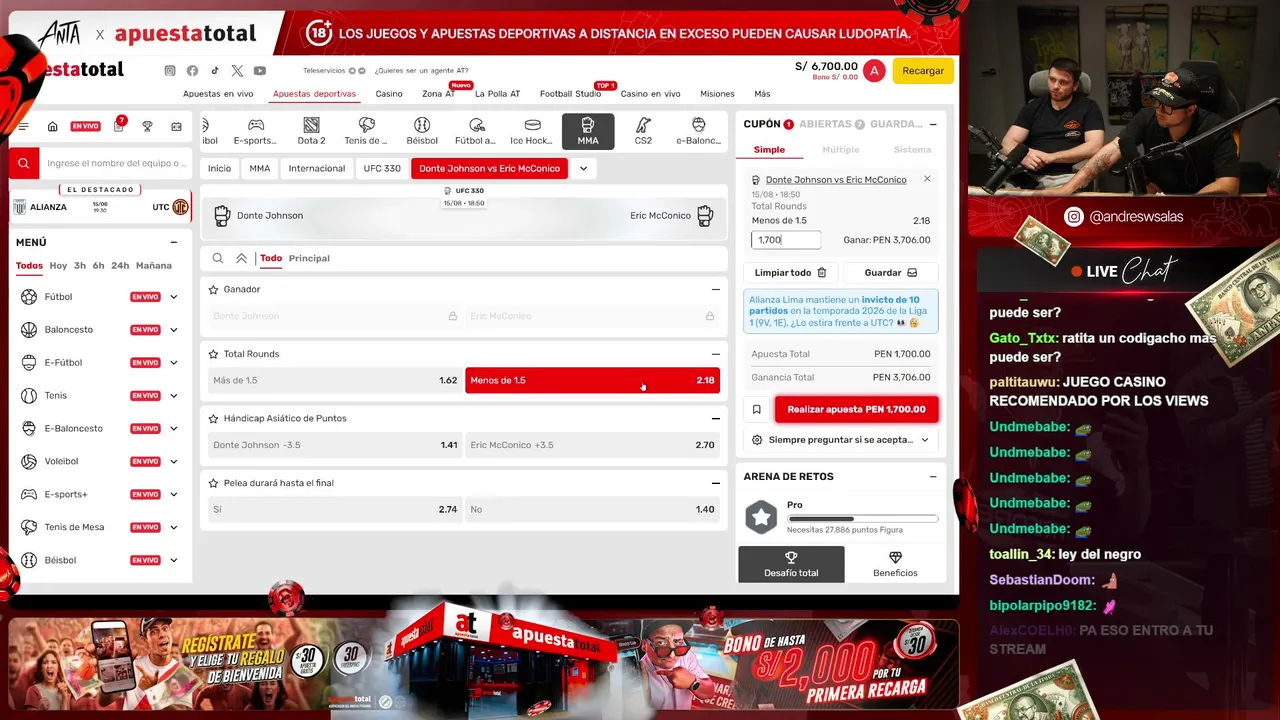Toggle the EN VIVO filter in sidebar toolbar
Image resolution: width=1280 pixels, height=720 pixels.
(85, 126)
